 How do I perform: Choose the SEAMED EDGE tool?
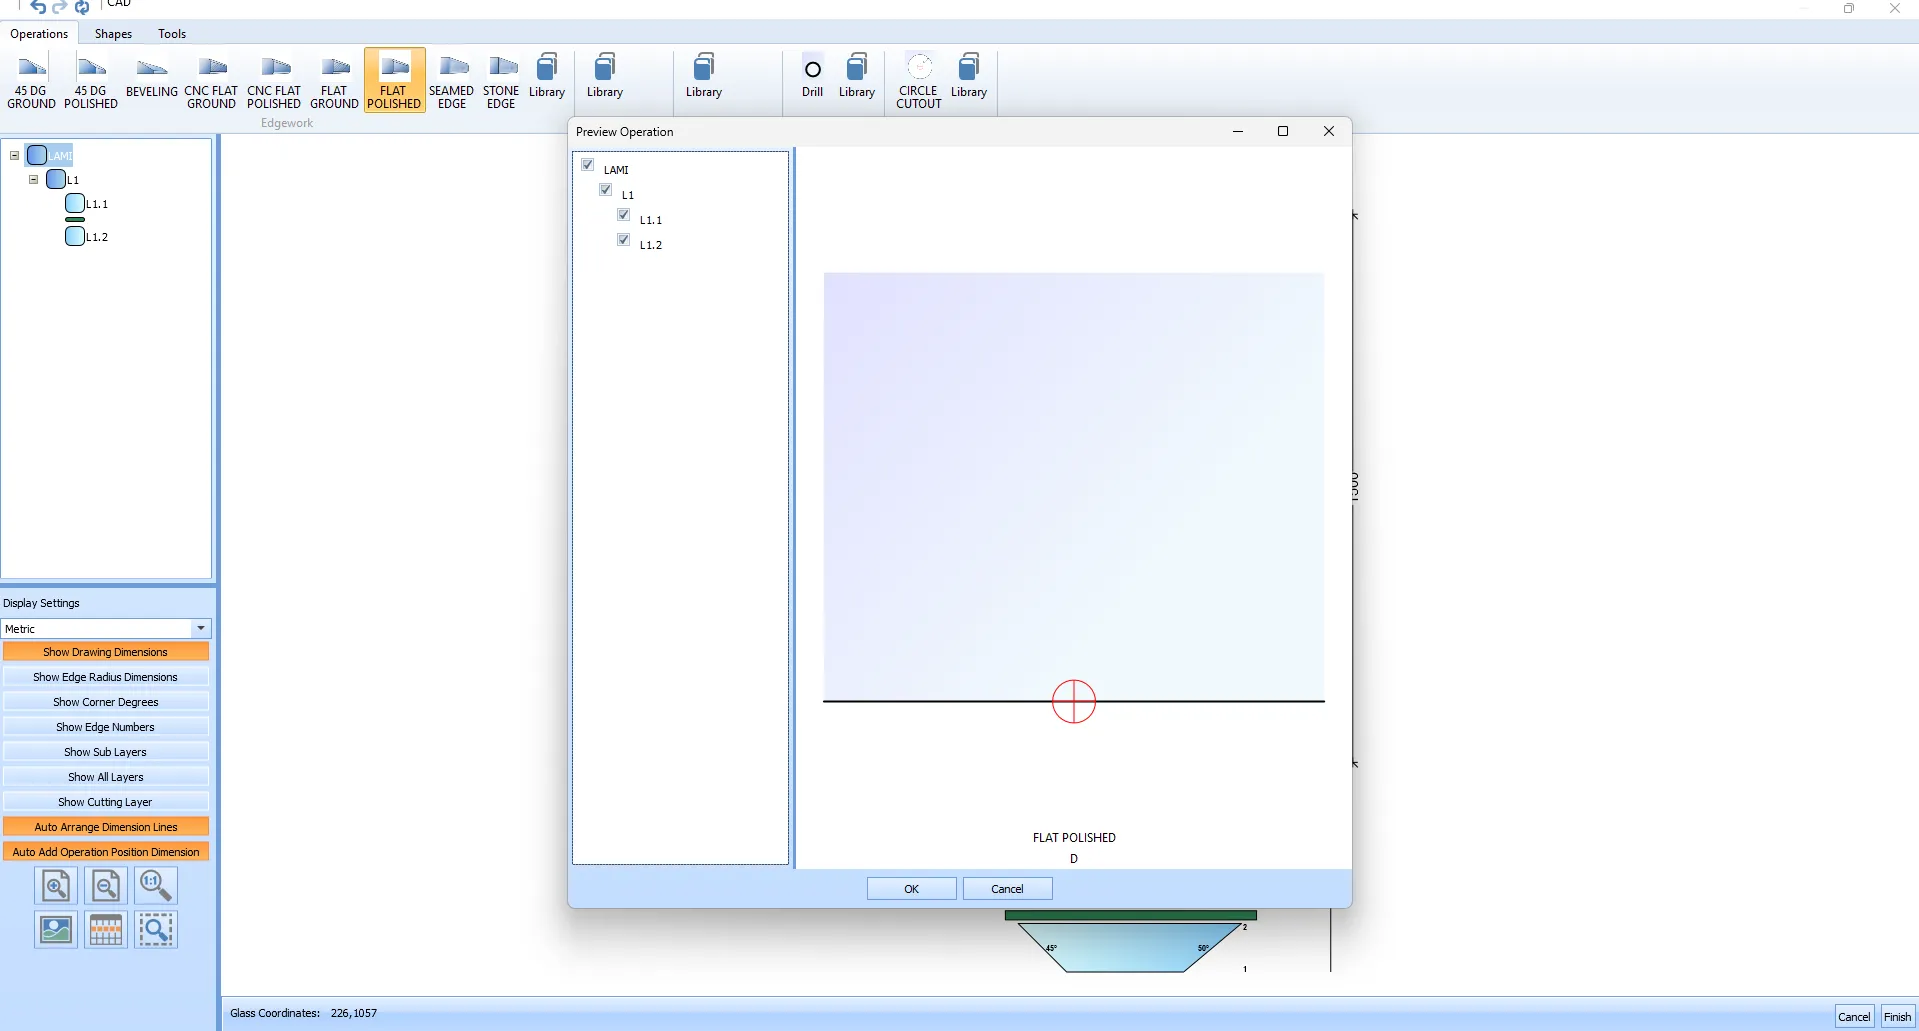point(451,80)
